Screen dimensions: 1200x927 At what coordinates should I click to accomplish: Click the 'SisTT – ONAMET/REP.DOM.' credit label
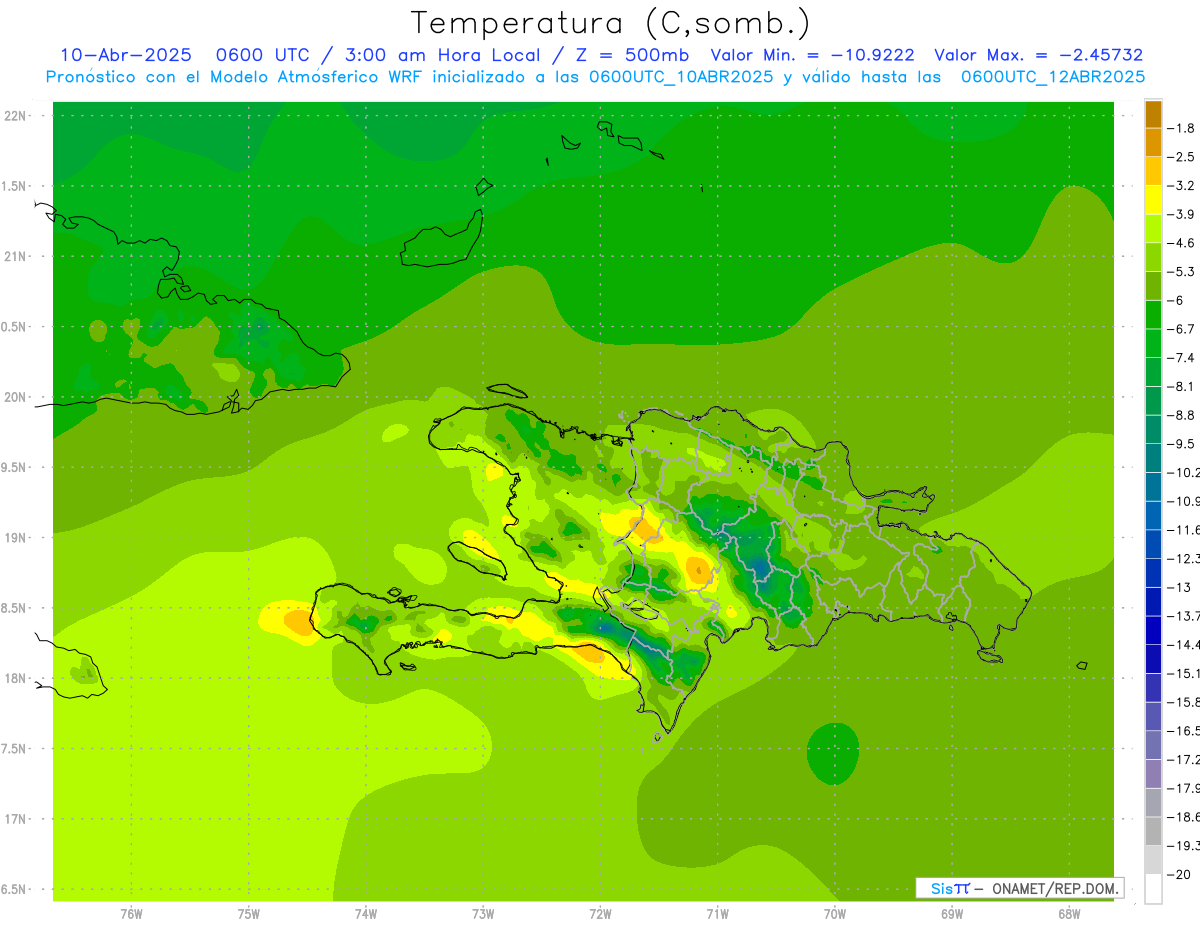1020,888
